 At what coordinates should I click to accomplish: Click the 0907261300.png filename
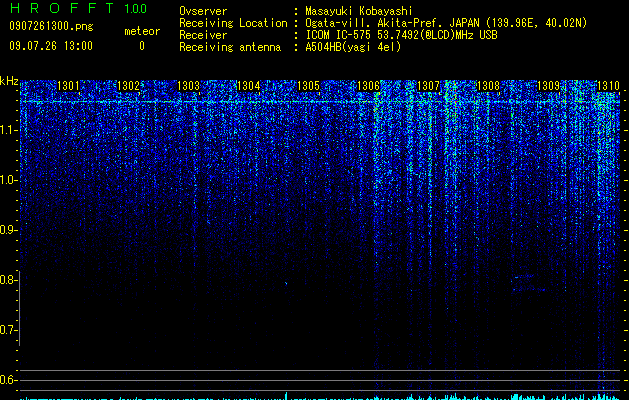coord(51,27)
